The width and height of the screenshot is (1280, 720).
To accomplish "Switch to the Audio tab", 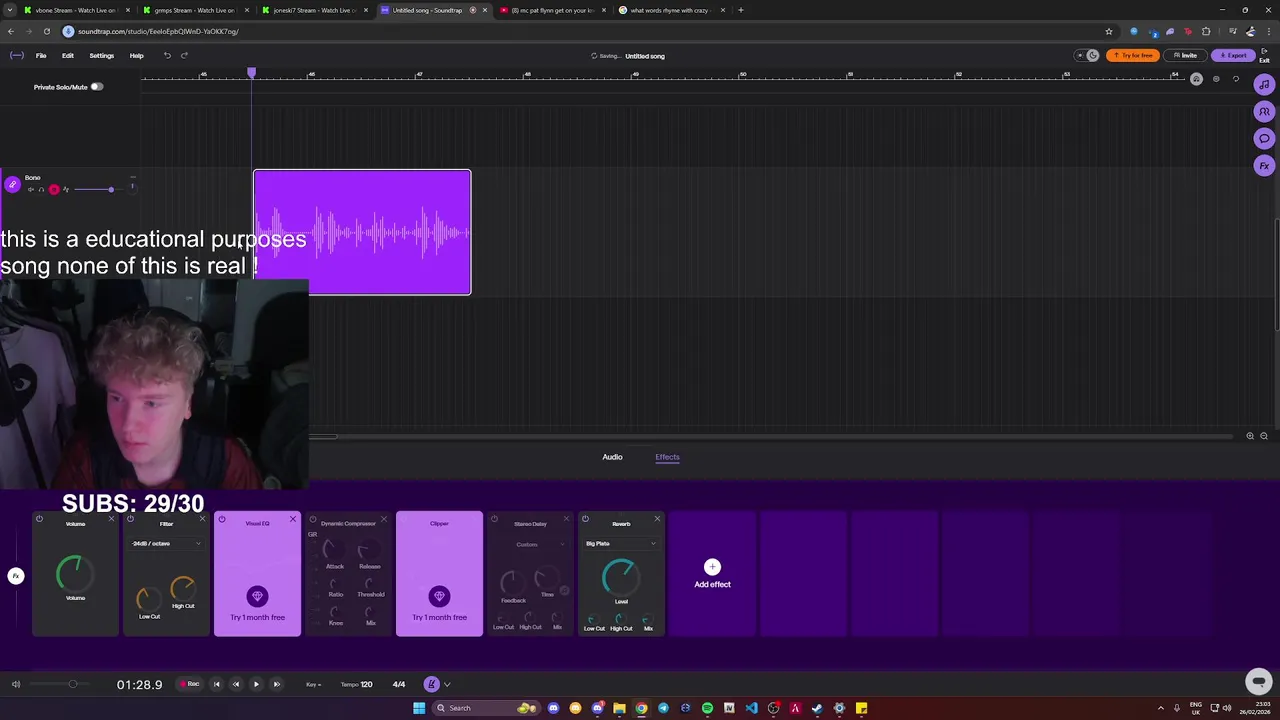I will [612, 457].
